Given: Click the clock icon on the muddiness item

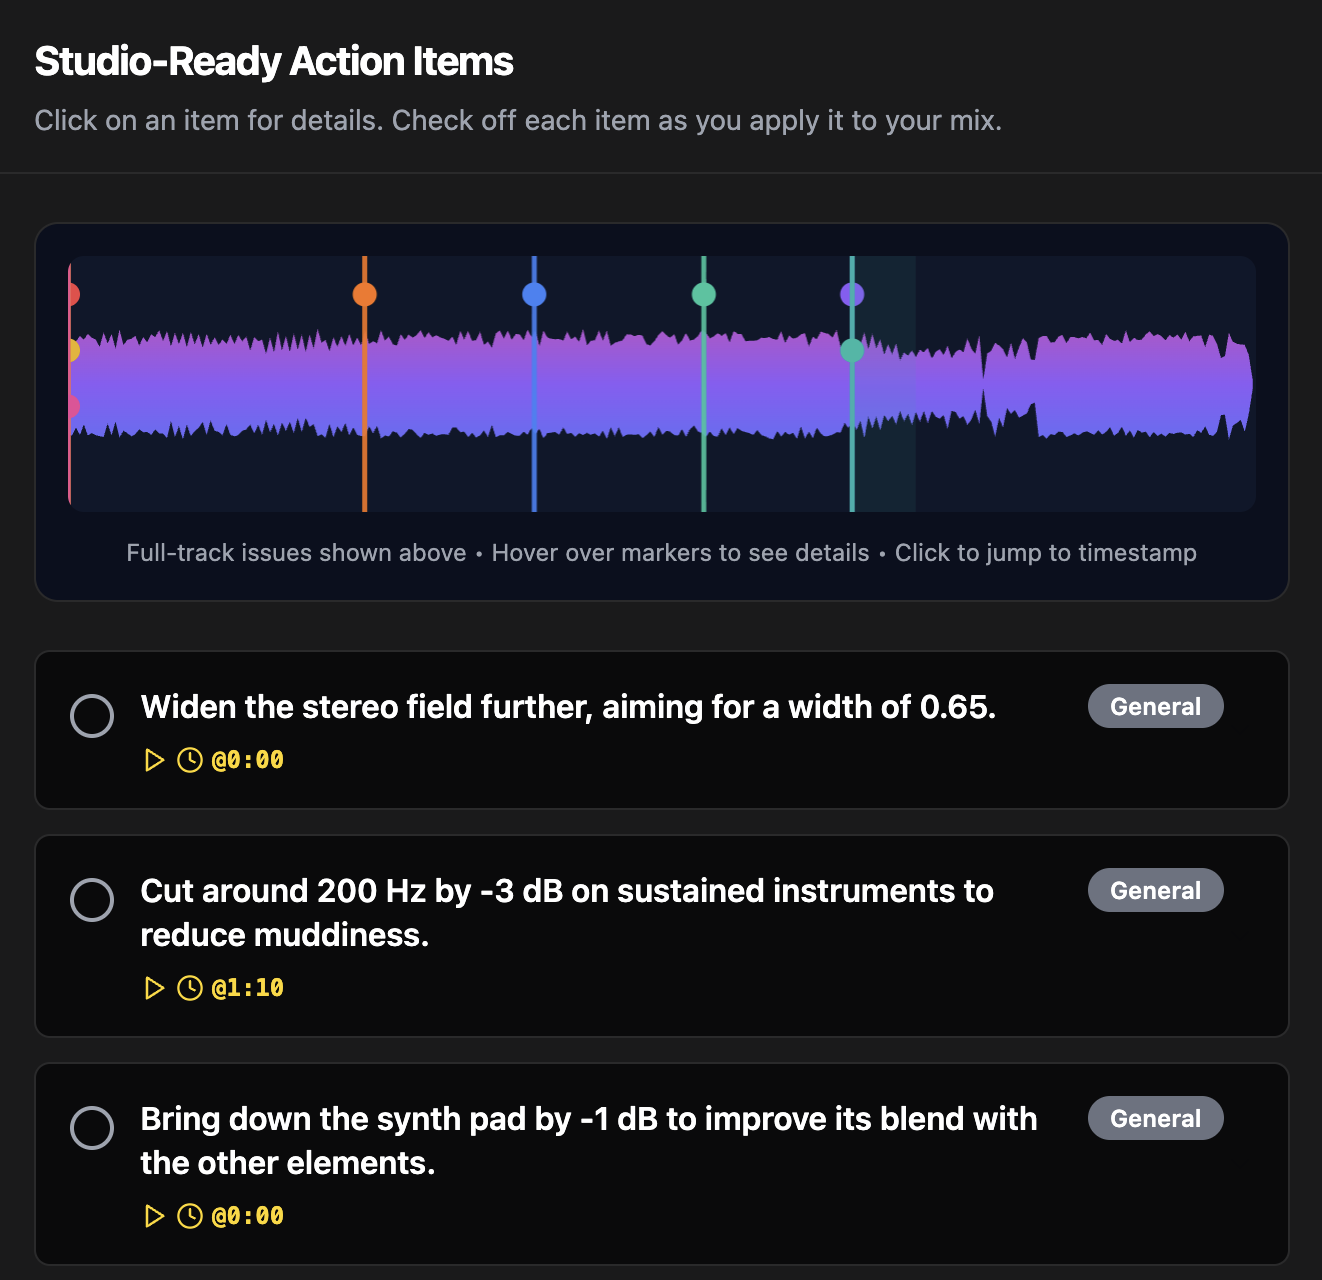Looking at the screenshot, I should 189,987.
